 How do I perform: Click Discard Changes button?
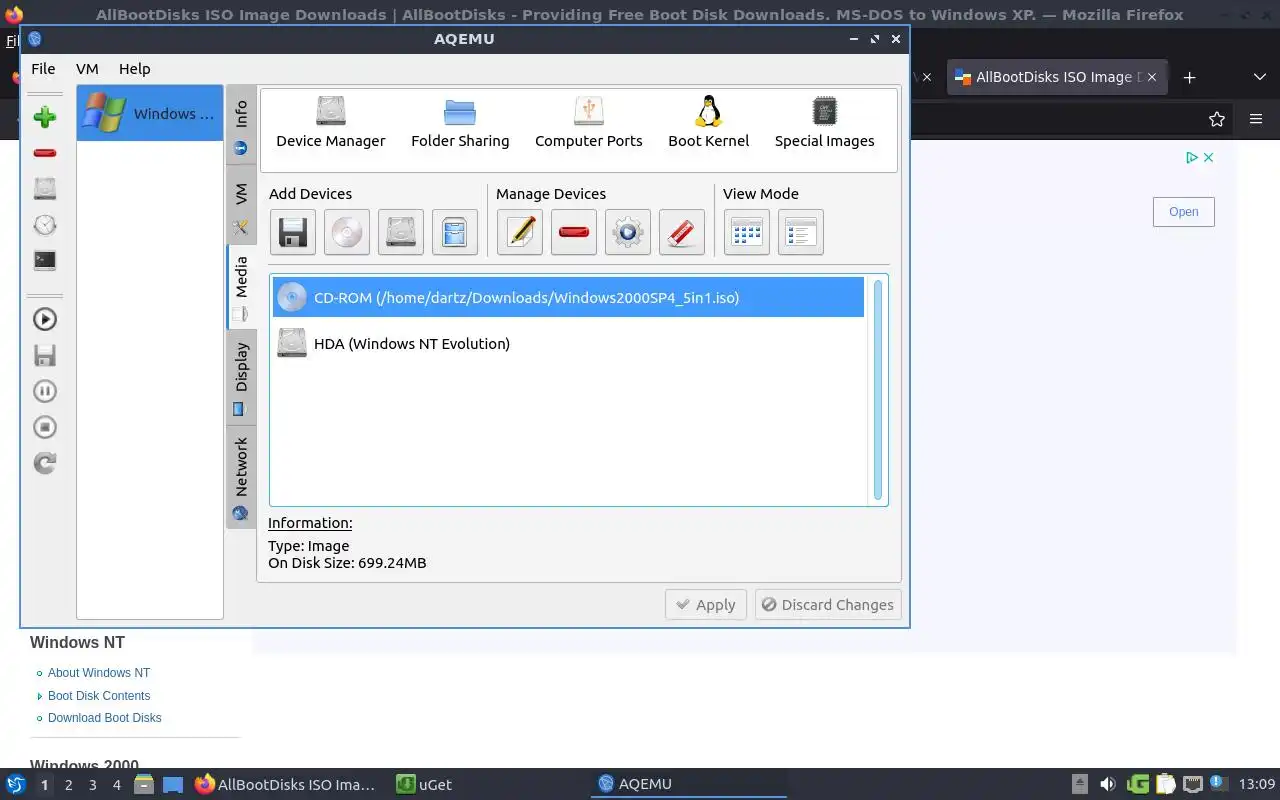828,604
